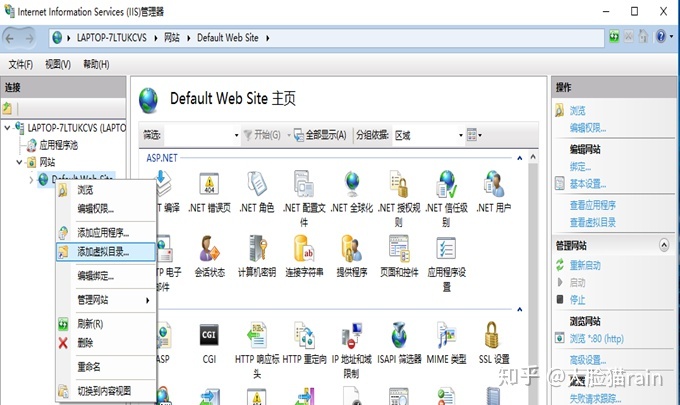Click 基本设置 link in actions pane
The height and width of the screenshot is (405, 680).
(588, 184)
